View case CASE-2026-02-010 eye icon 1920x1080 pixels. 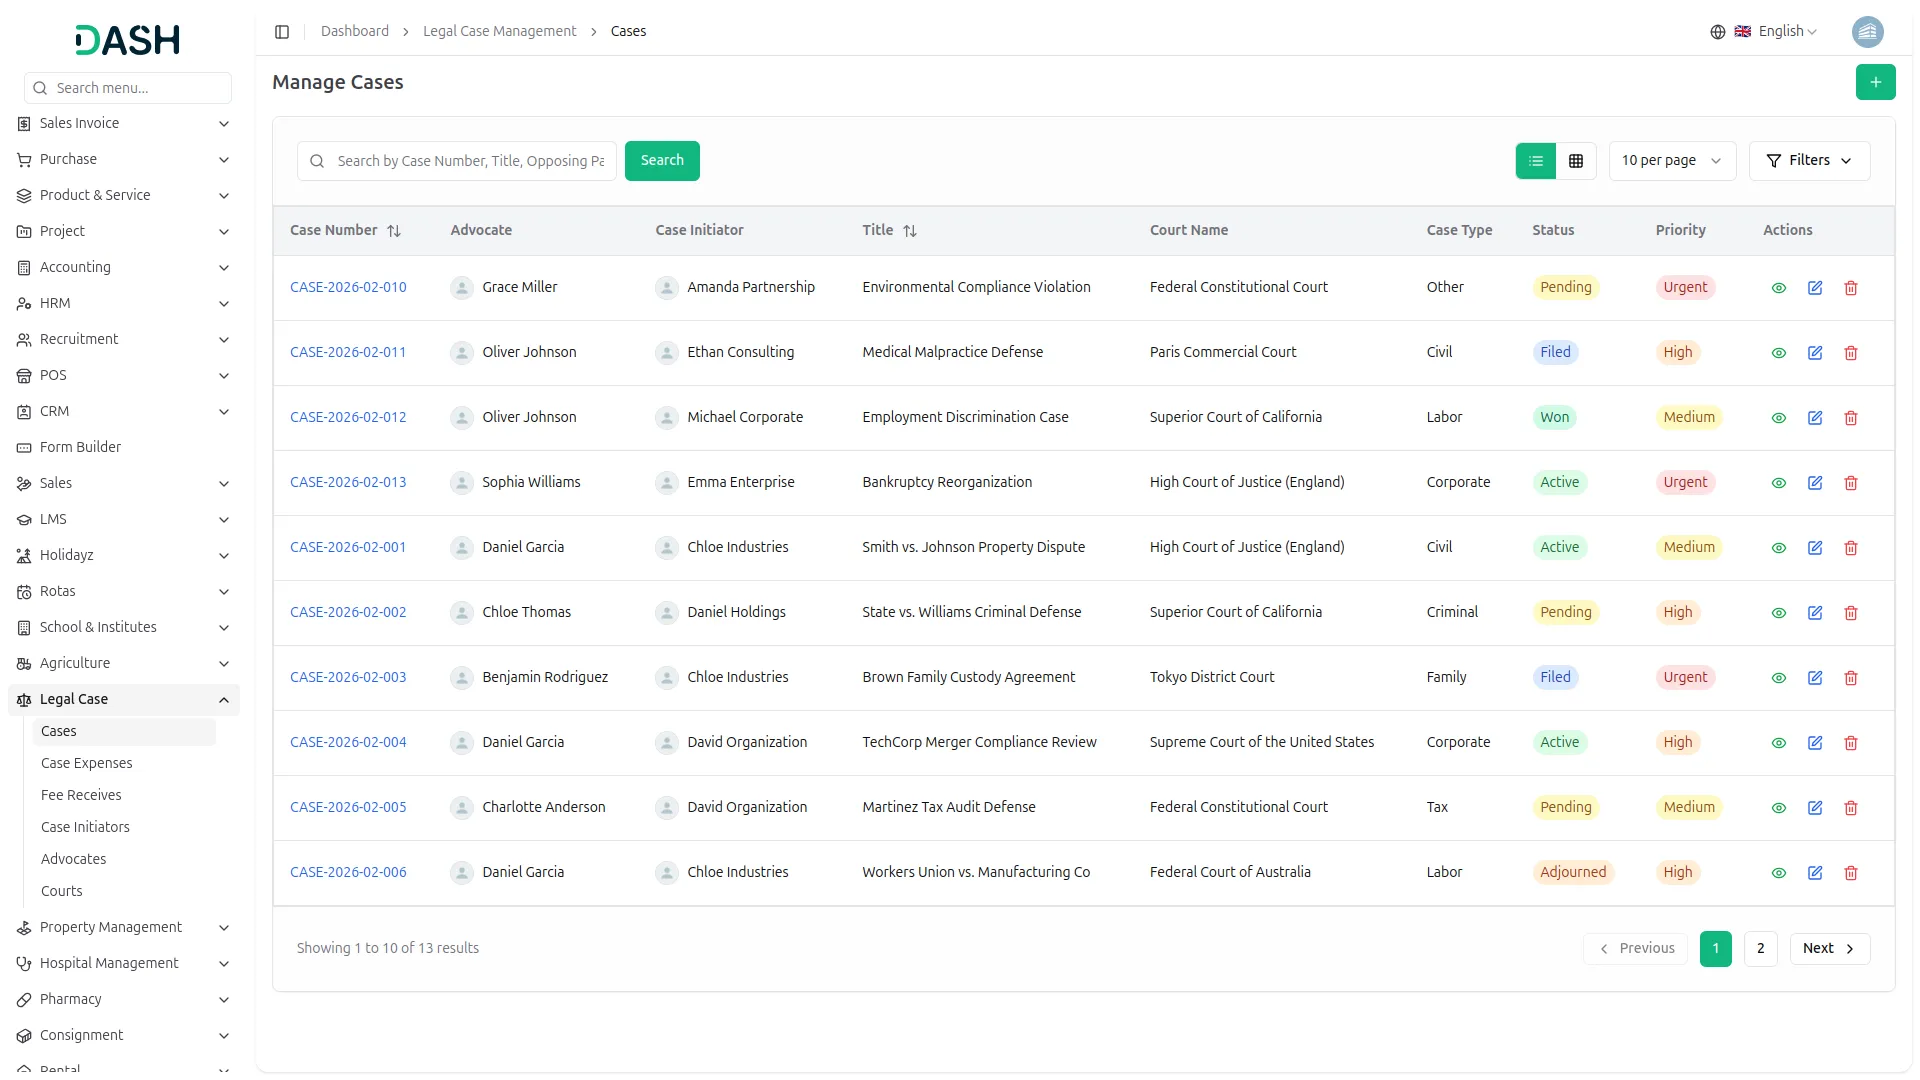click(x=1778, y=288)
